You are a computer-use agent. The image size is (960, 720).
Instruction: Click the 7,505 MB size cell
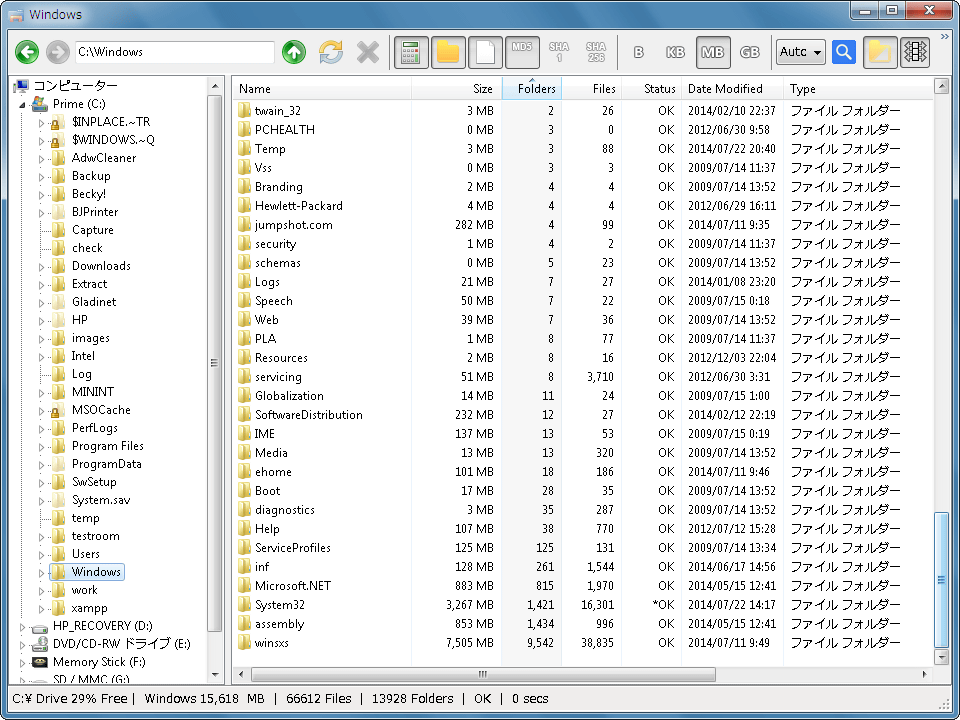pos(470,643)
